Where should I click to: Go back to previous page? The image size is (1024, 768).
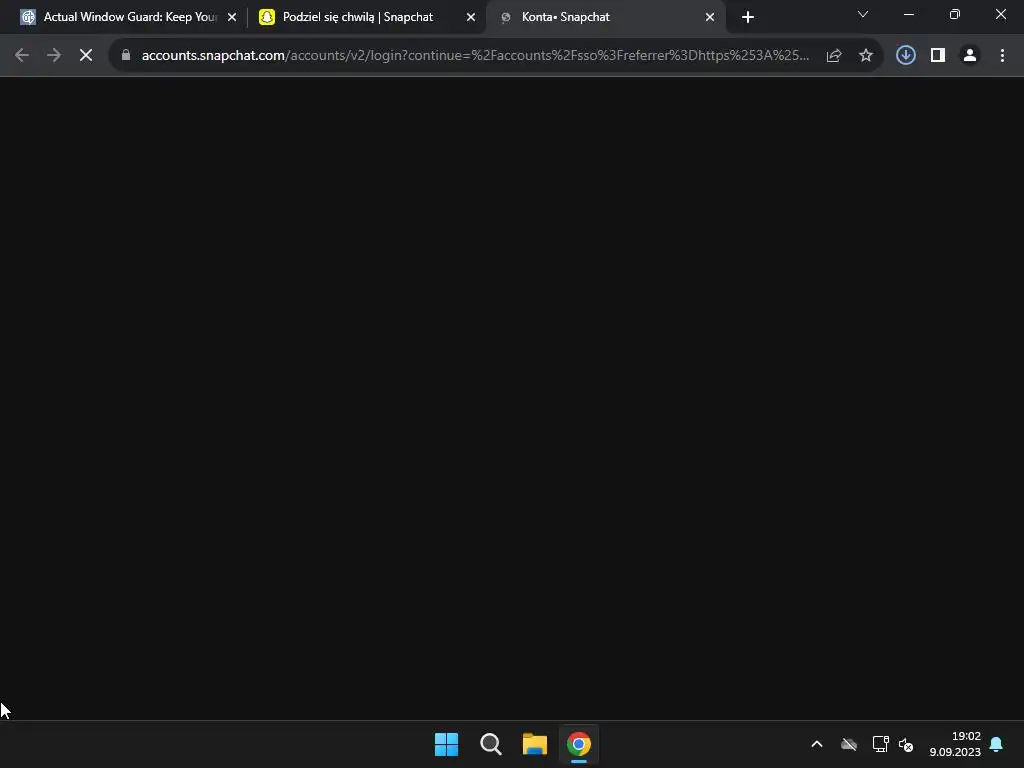pyautogui.click(x=22, y=56)
